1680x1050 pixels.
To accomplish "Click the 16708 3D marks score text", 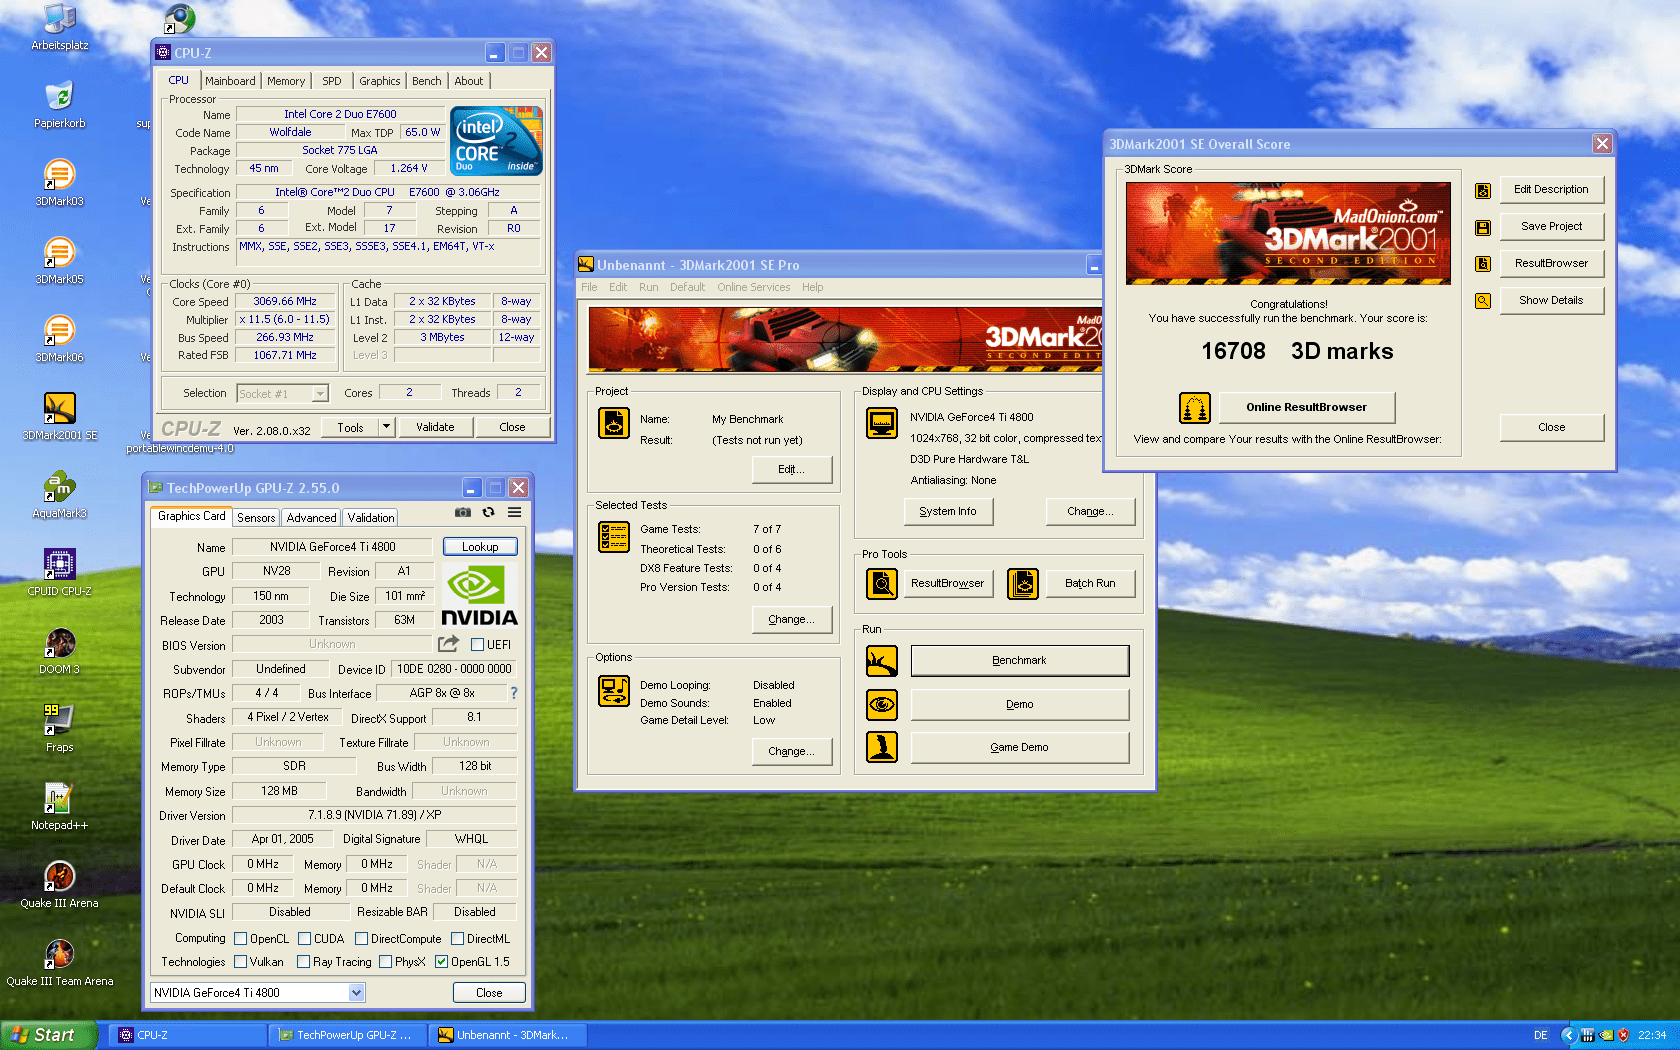I will pos(1297,352).
